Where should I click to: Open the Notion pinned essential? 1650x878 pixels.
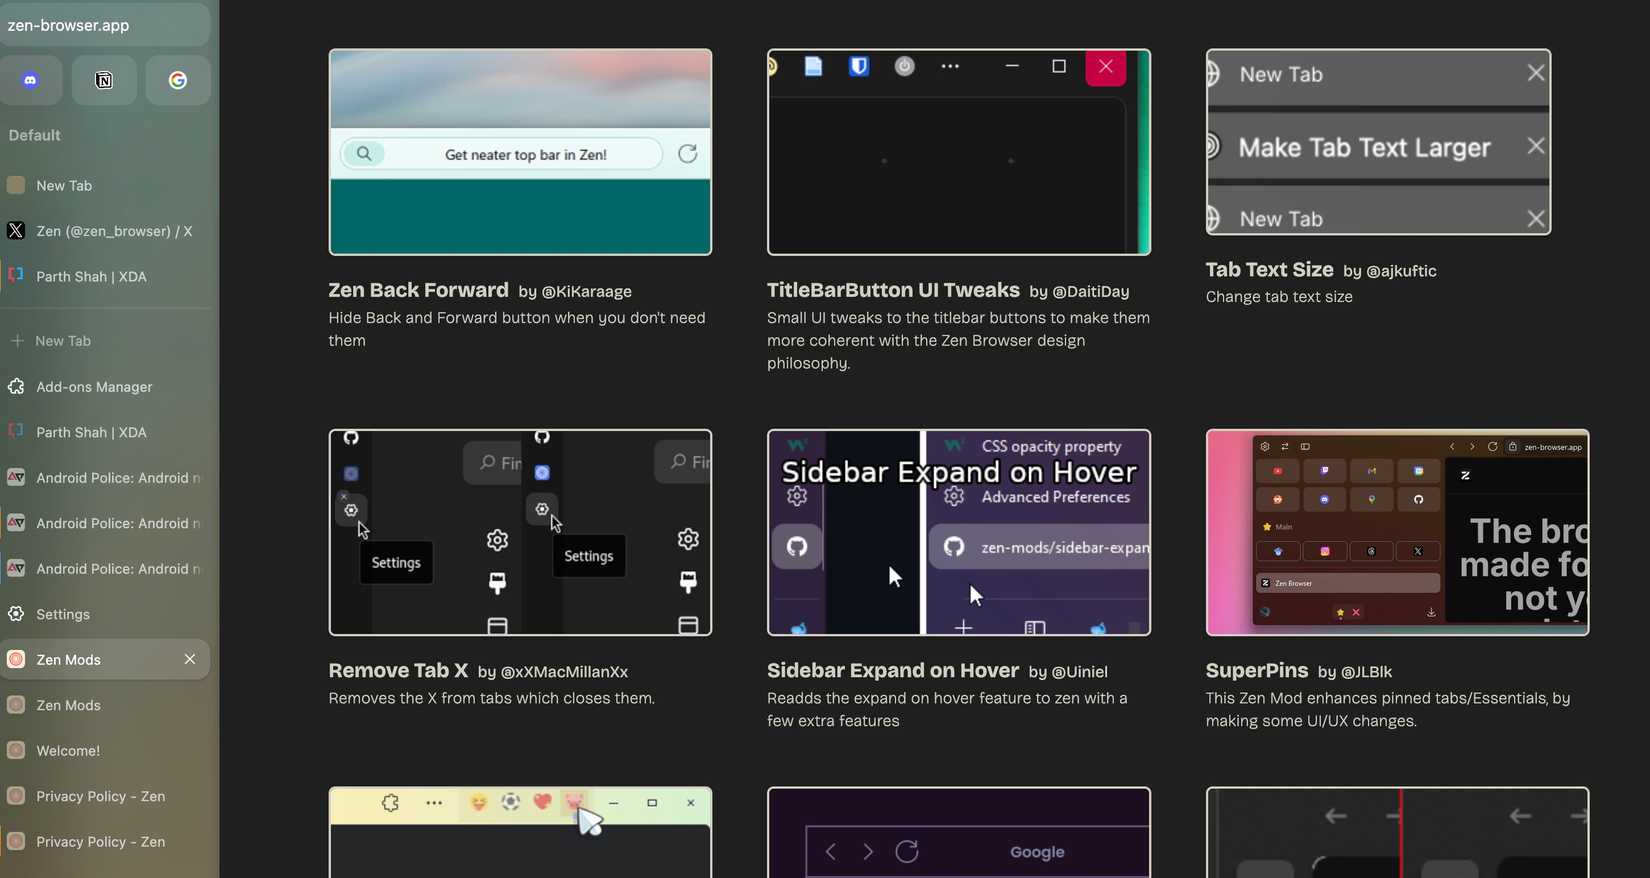click(104, 81)
